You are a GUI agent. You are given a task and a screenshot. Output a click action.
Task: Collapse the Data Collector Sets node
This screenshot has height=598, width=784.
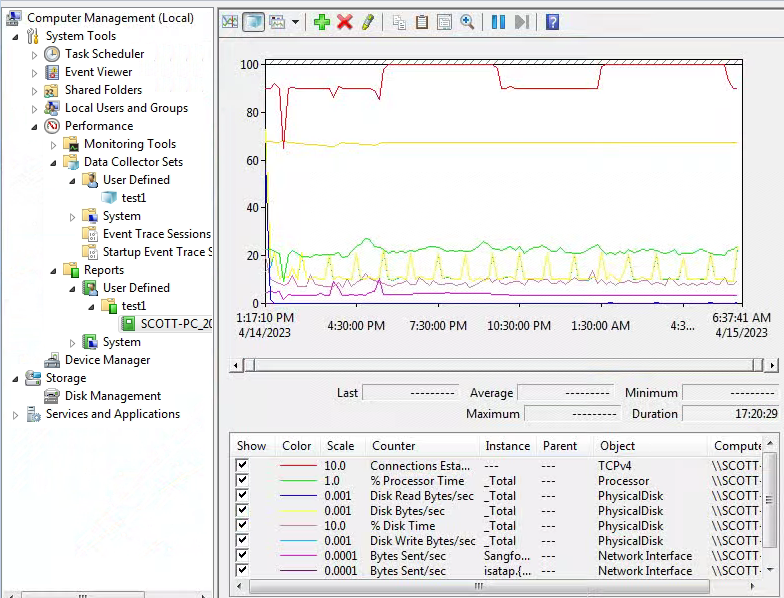pyautogui.click(x=54, y=162)
